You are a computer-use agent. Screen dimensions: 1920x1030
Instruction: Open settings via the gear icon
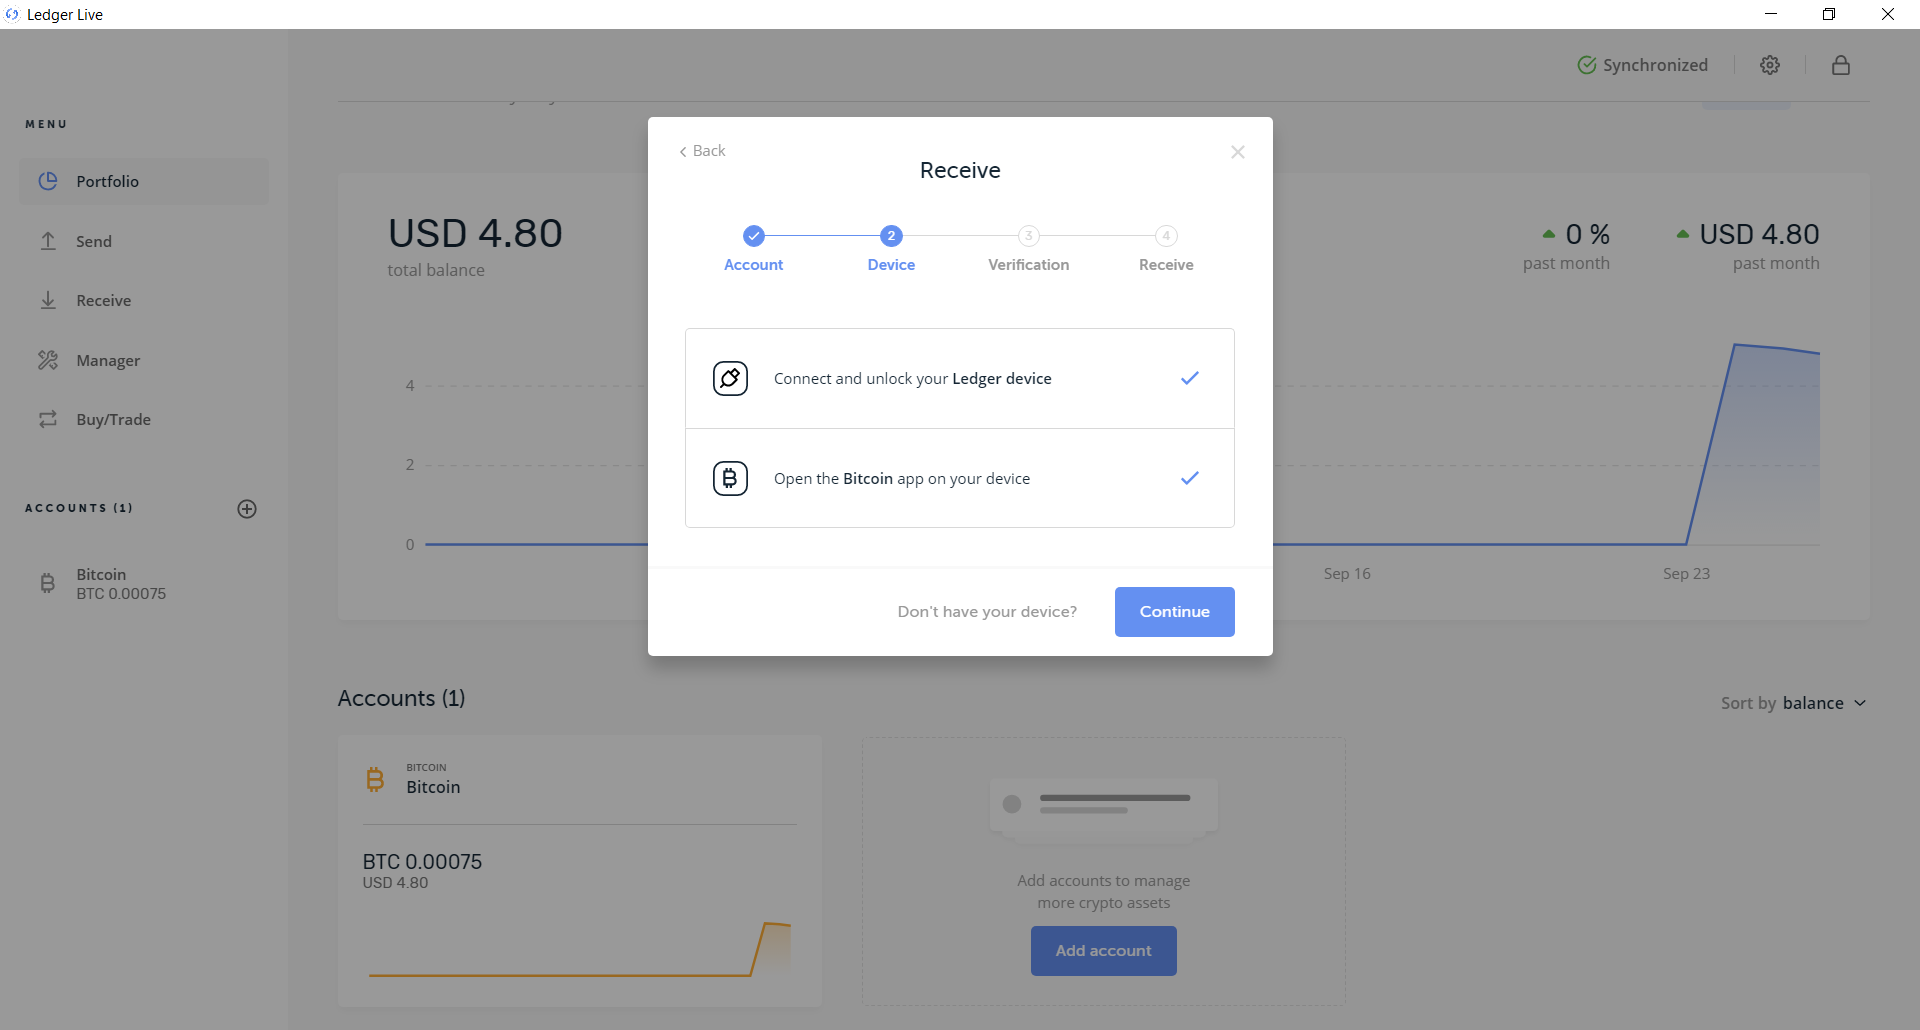pyautogui.click(x=1770, y=65)
